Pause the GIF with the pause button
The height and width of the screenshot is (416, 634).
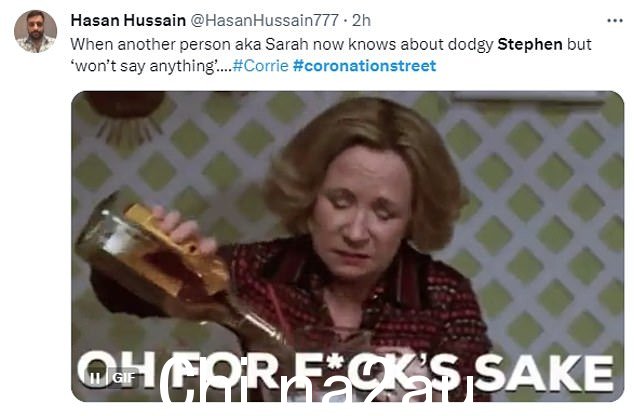pos(95,378)
